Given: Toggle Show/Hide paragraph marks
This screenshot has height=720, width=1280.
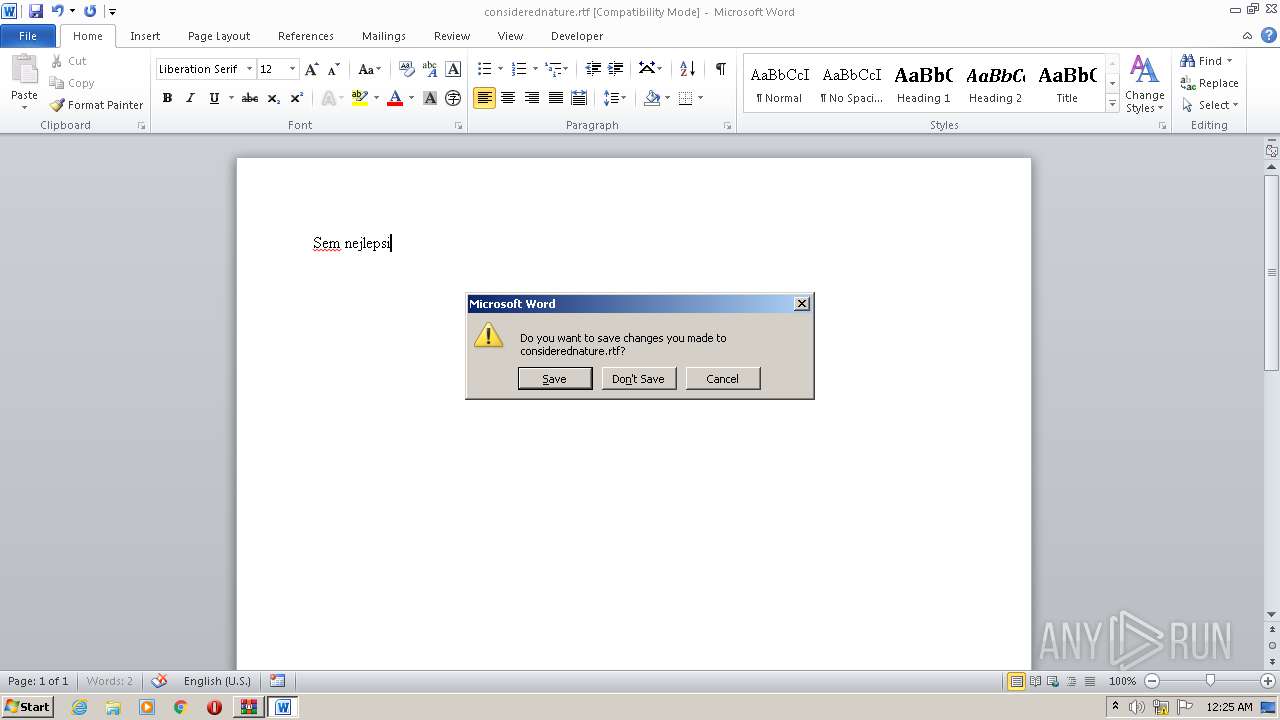Looking at the screenshot, I should pyautogui.click(x=720, y=69).
